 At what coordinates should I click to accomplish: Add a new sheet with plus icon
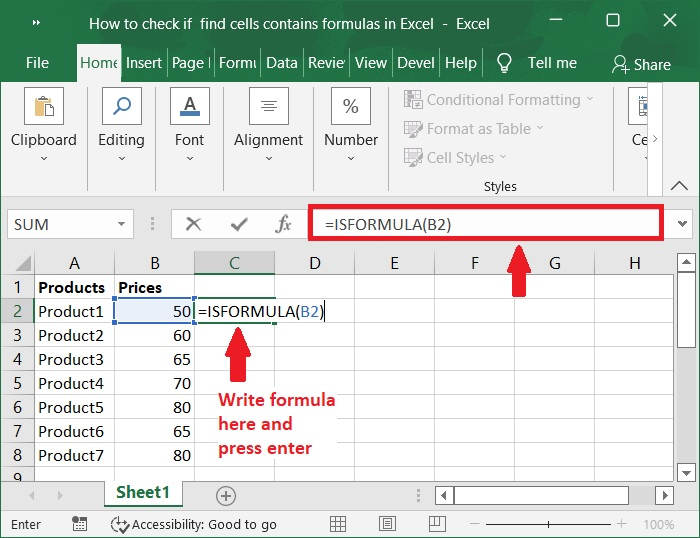point(226,496)
